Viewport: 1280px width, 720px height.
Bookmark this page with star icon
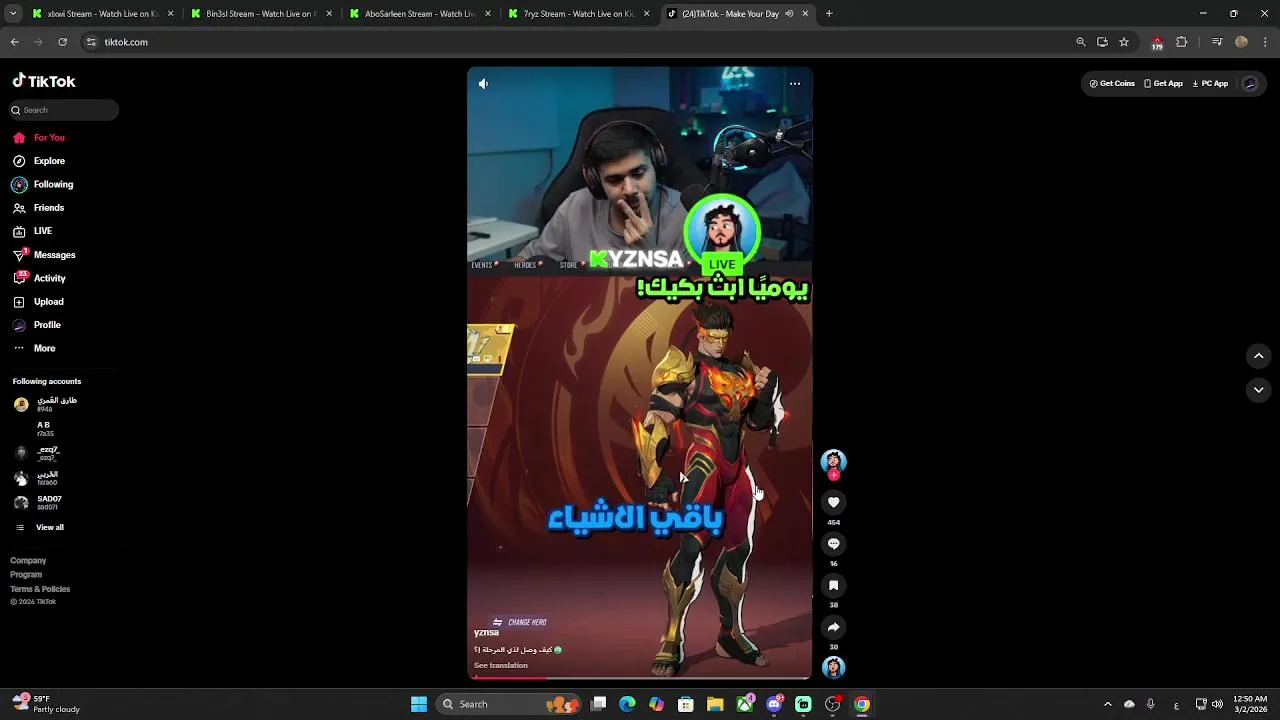click(1124, 42)
